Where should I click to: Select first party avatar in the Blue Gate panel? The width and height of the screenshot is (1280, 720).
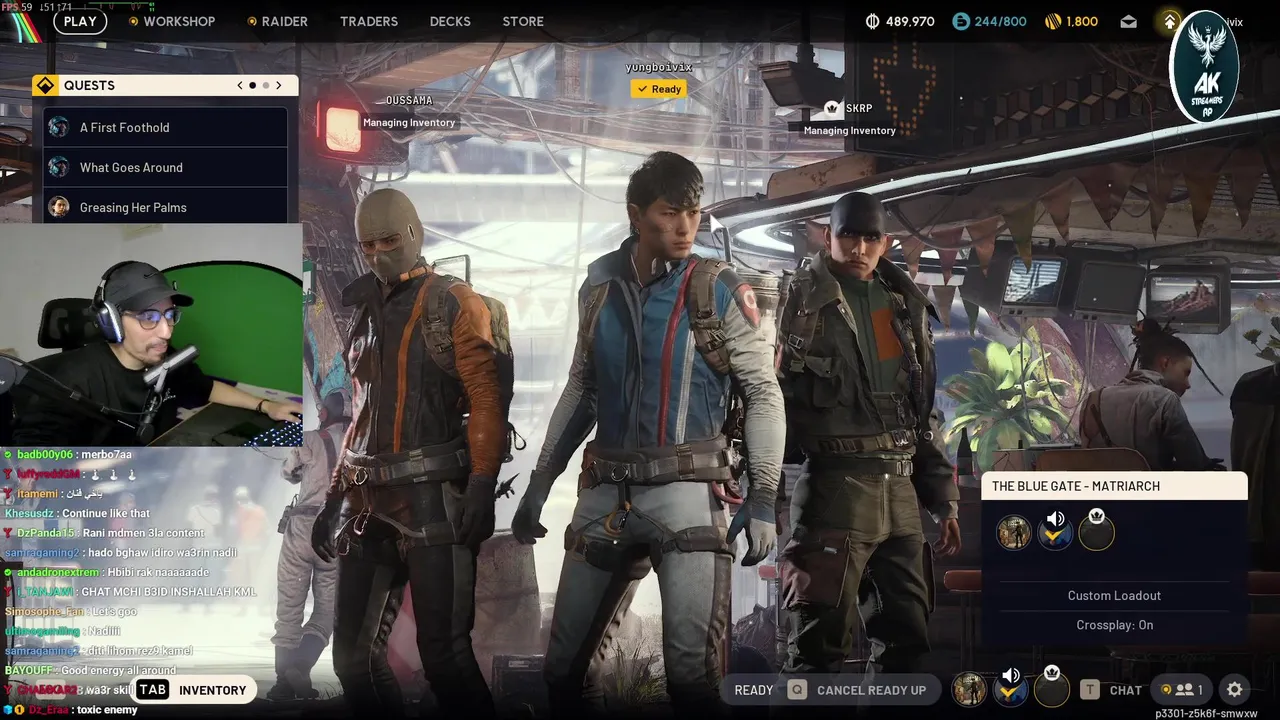click(1014, 533)
